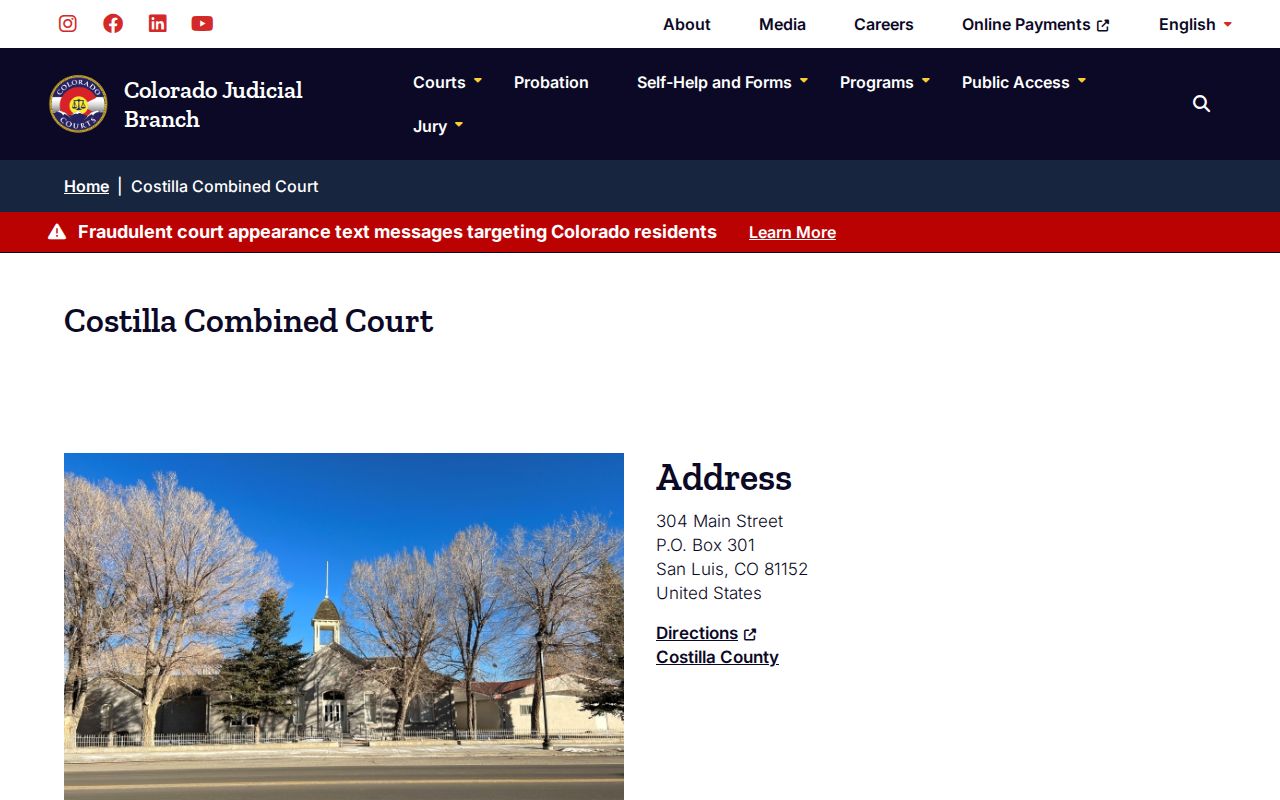
Task: Open Online Payments link
Action: 1036,25
